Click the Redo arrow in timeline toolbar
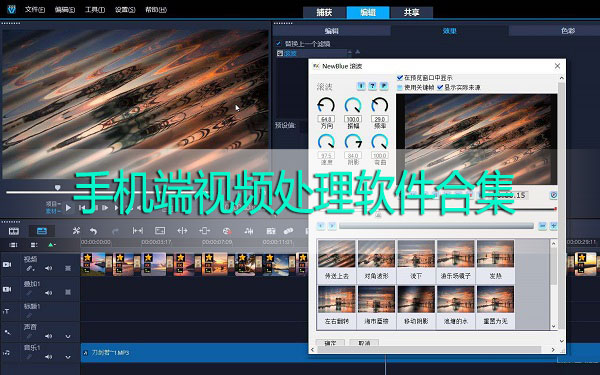 click(x=115, y=231)
